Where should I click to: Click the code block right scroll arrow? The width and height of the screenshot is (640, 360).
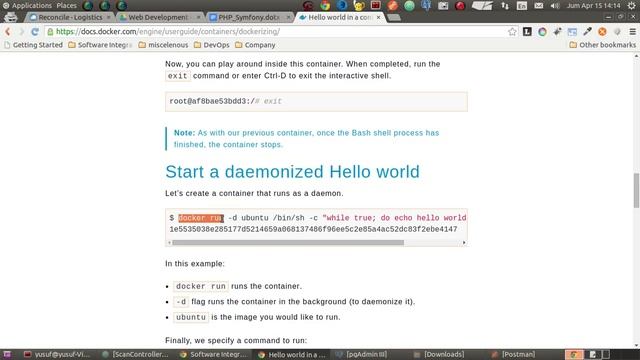click(x=464, y=242)
